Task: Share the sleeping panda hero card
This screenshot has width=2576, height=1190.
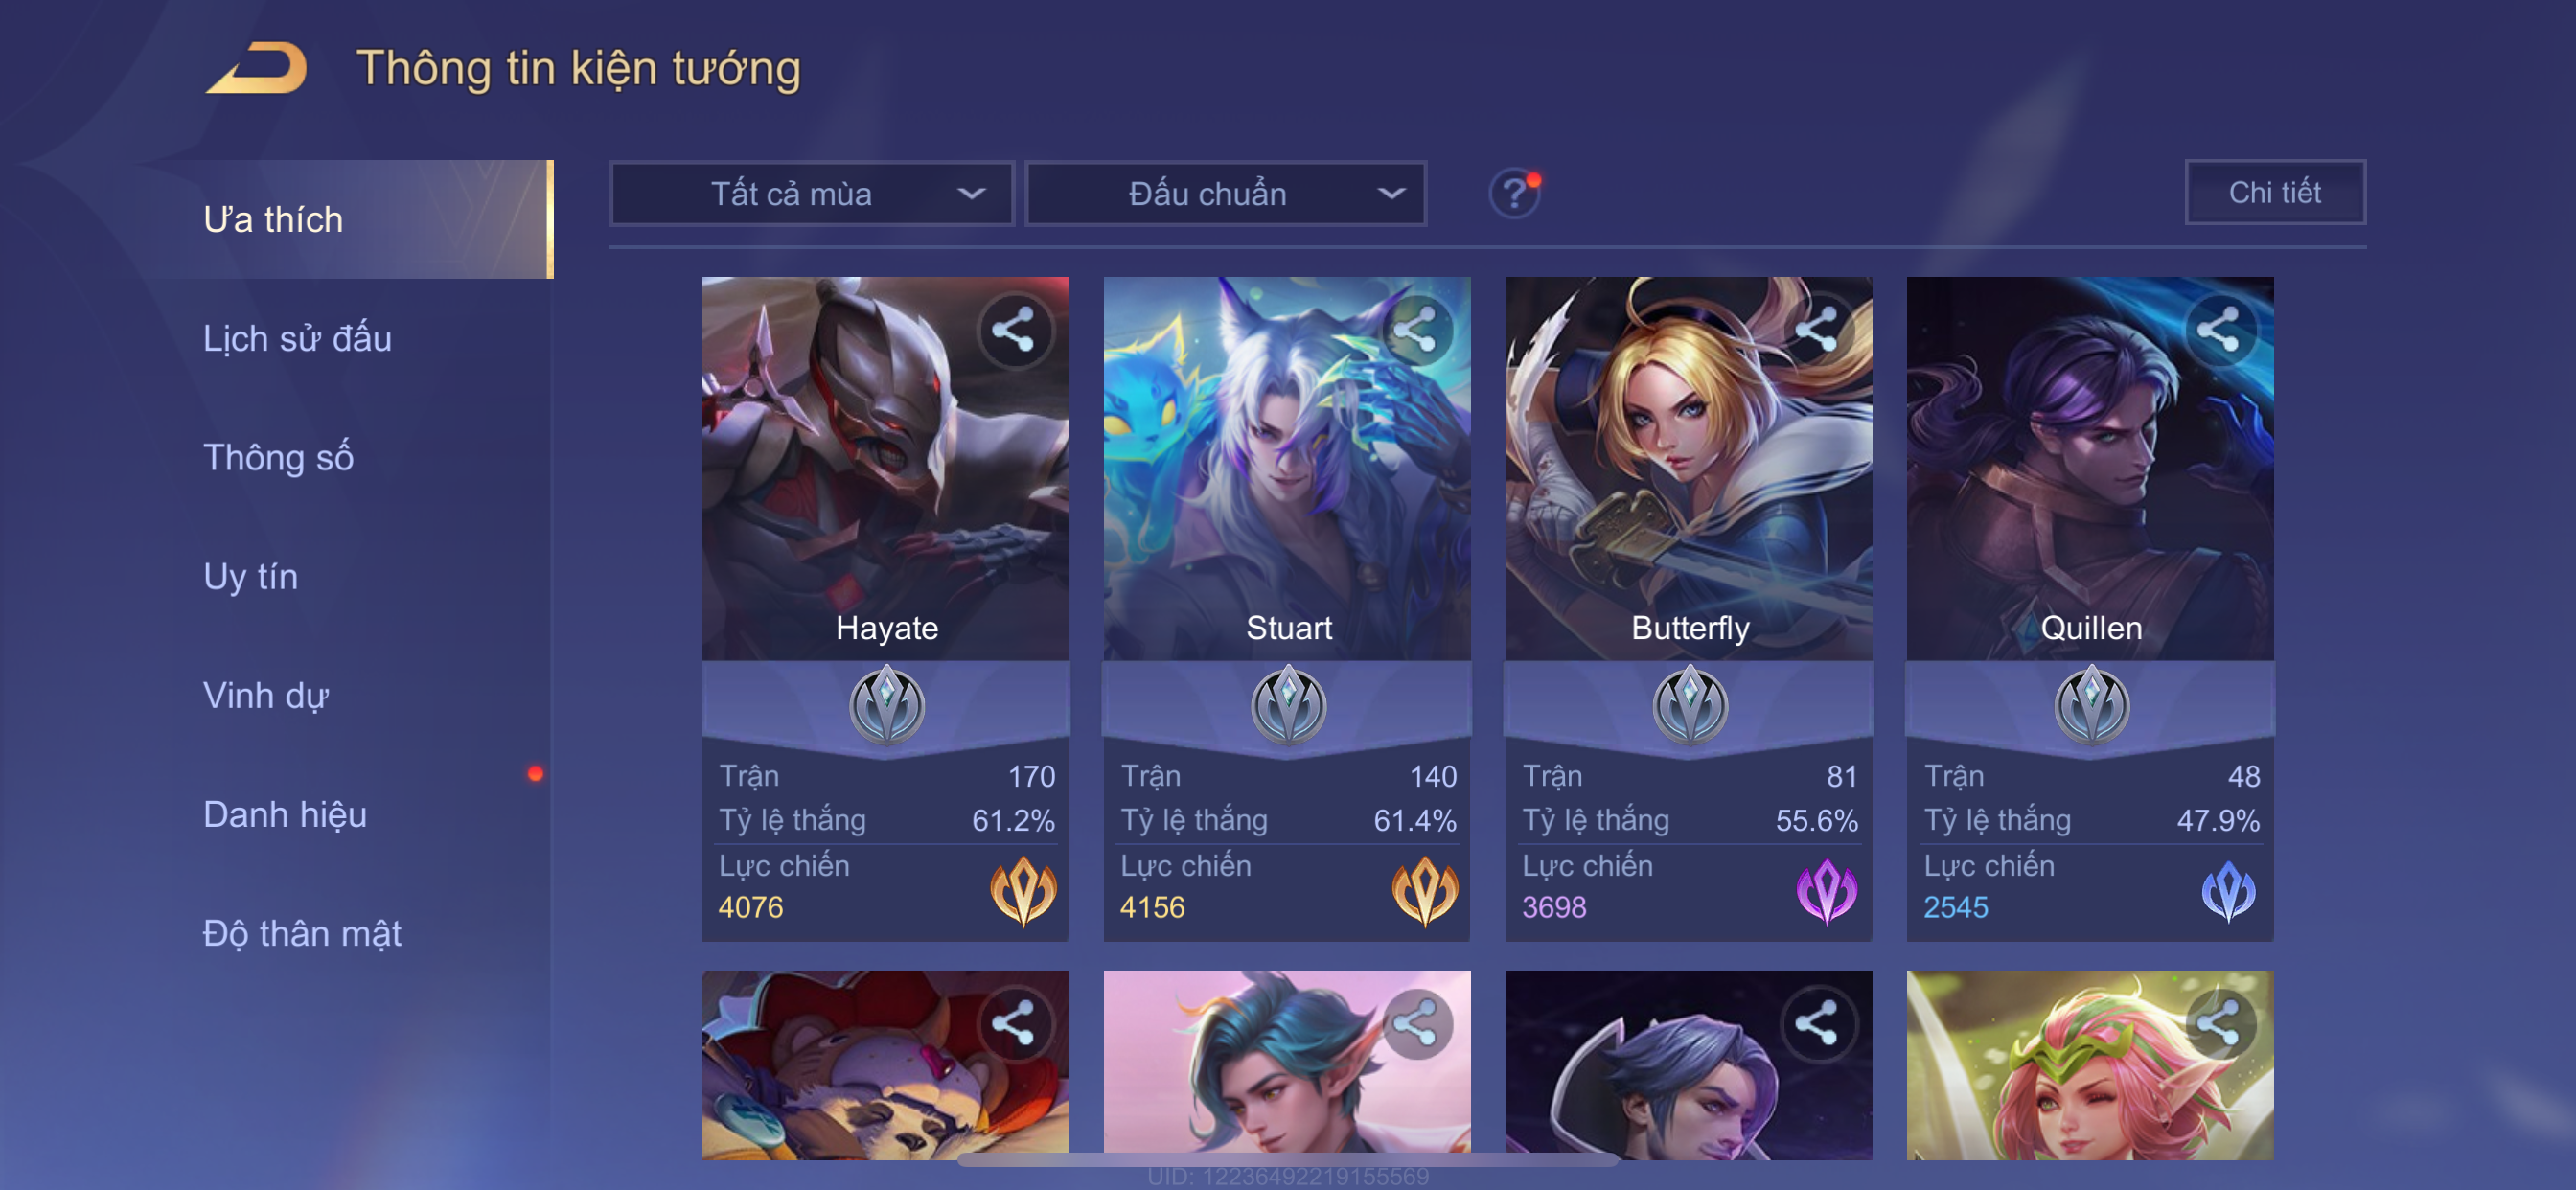Action: pos(1014,1024)
